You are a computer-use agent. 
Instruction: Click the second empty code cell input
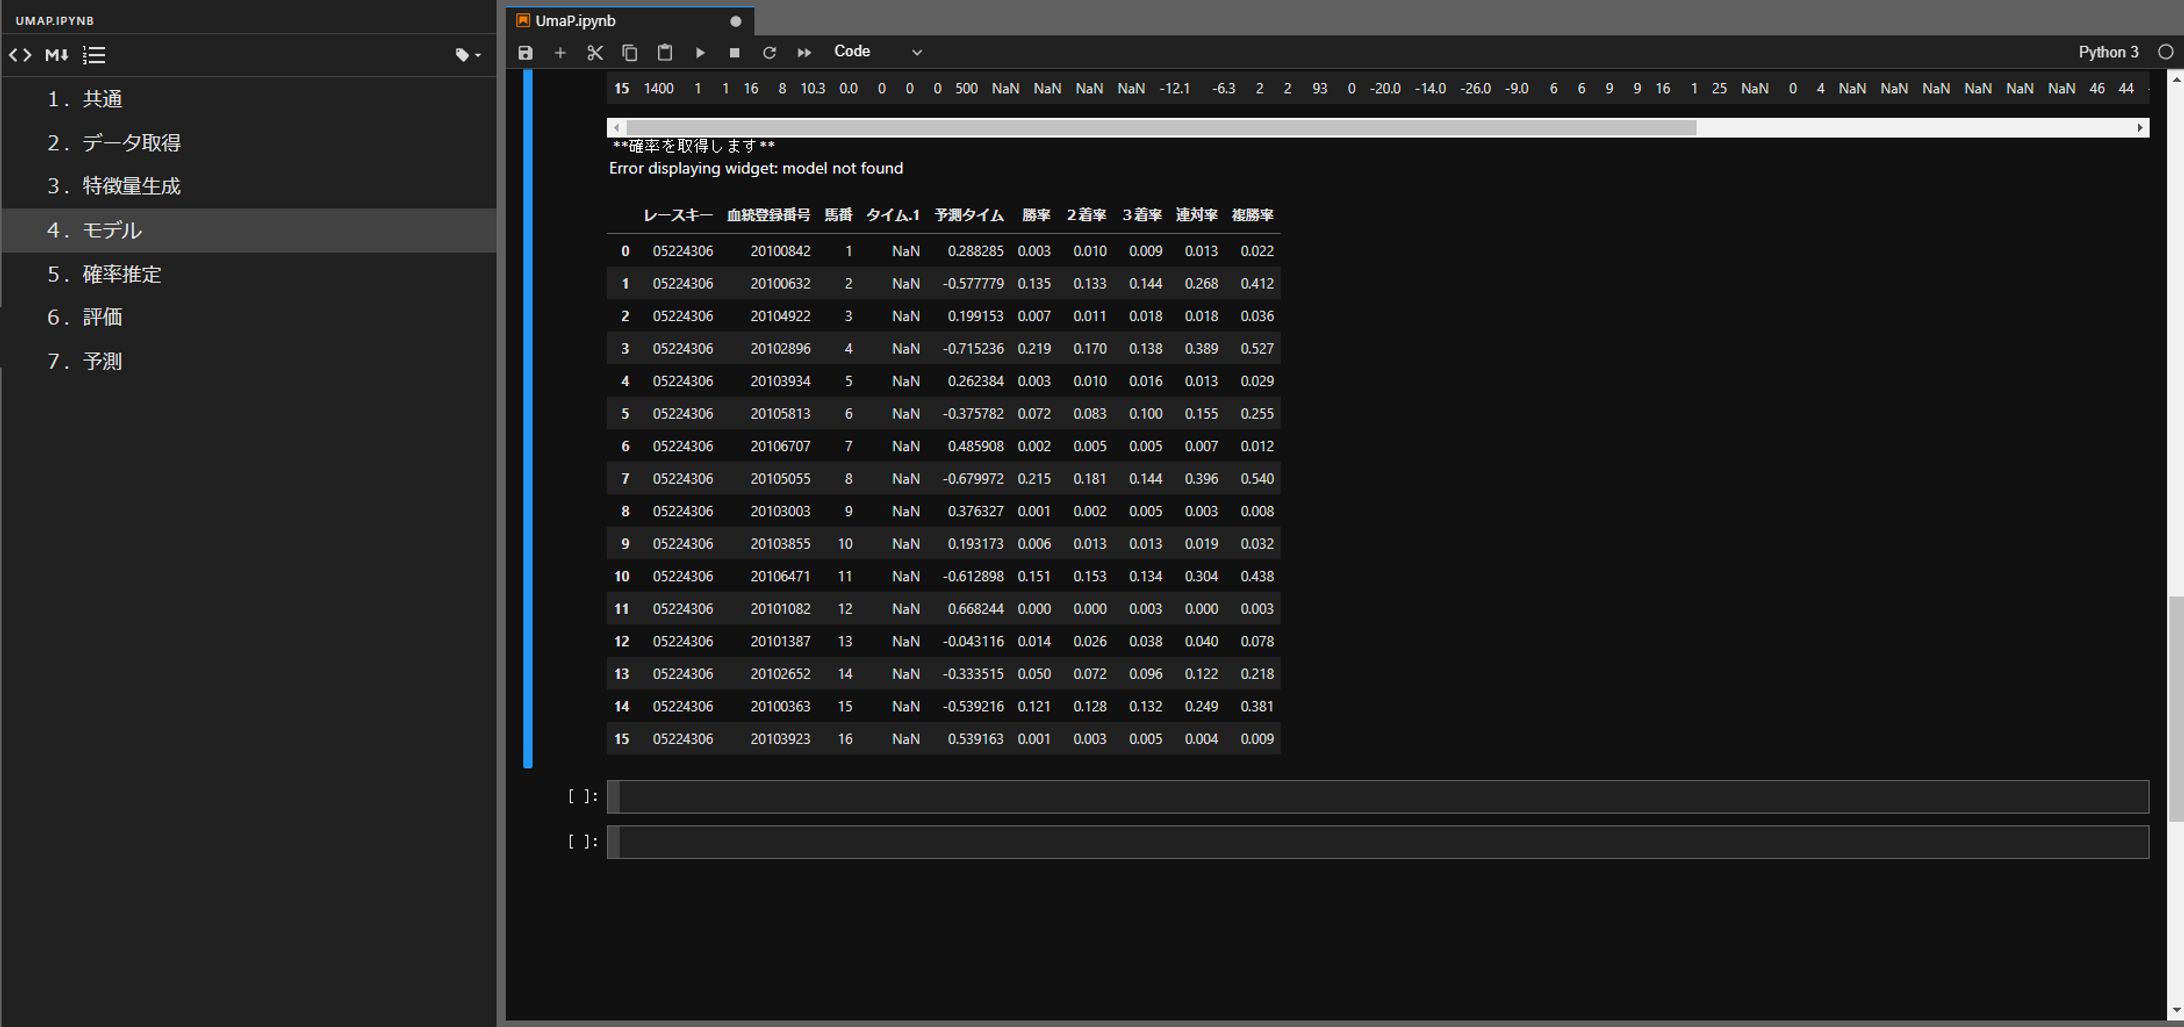tap(1377, 842)
